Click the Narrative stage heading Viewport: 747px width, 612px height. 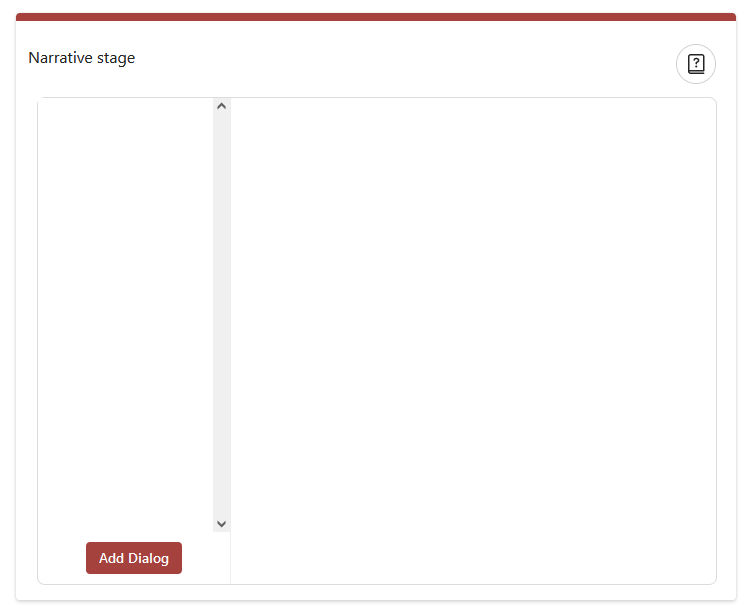click(81, 58)
